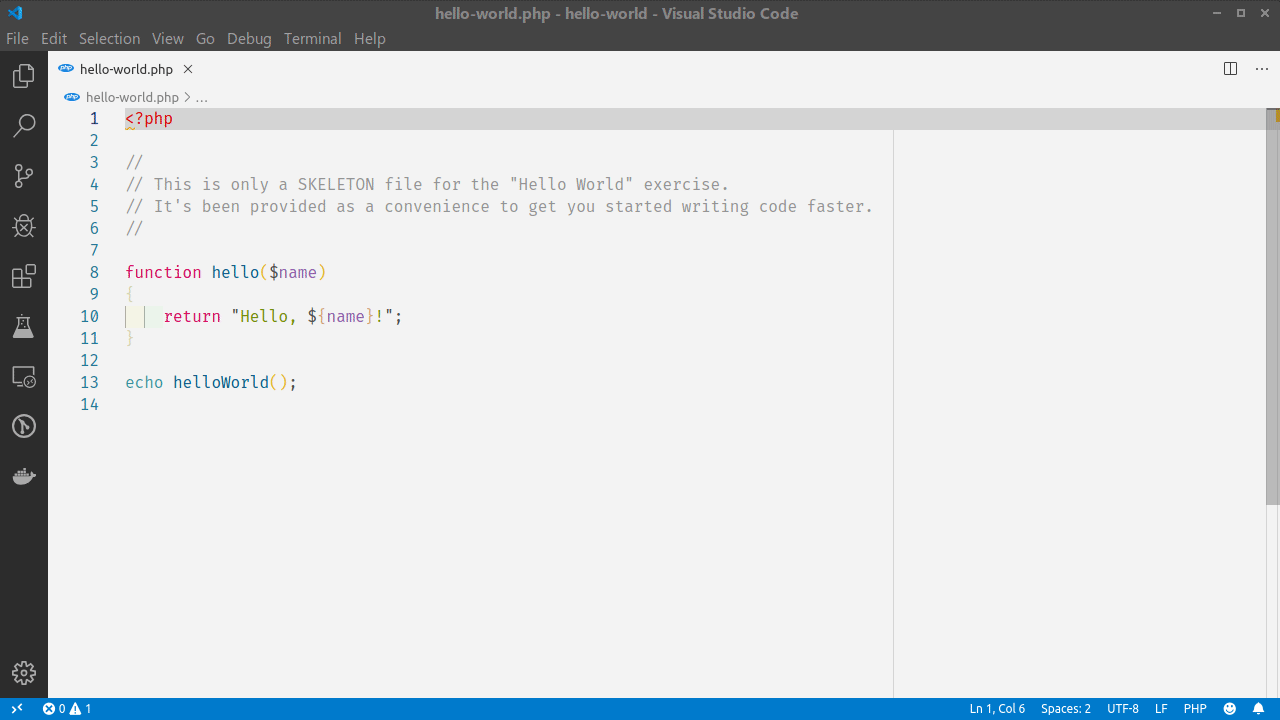Open Manage via the settings gear
The image size is (1280, 720).
coord(23,673)
